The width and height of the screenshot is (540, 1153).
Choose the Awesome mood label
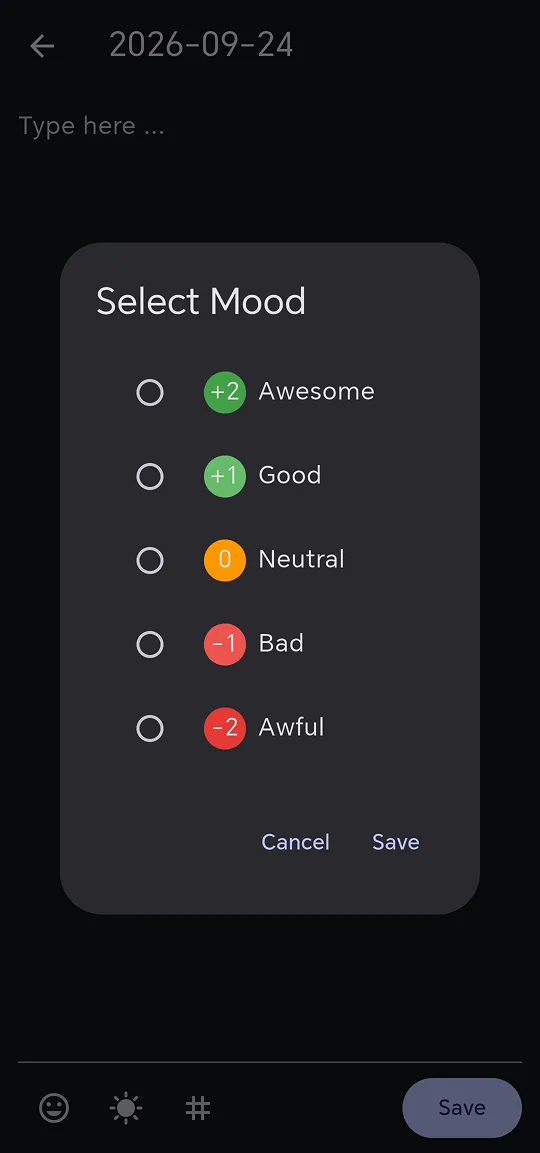coord(316,391)
